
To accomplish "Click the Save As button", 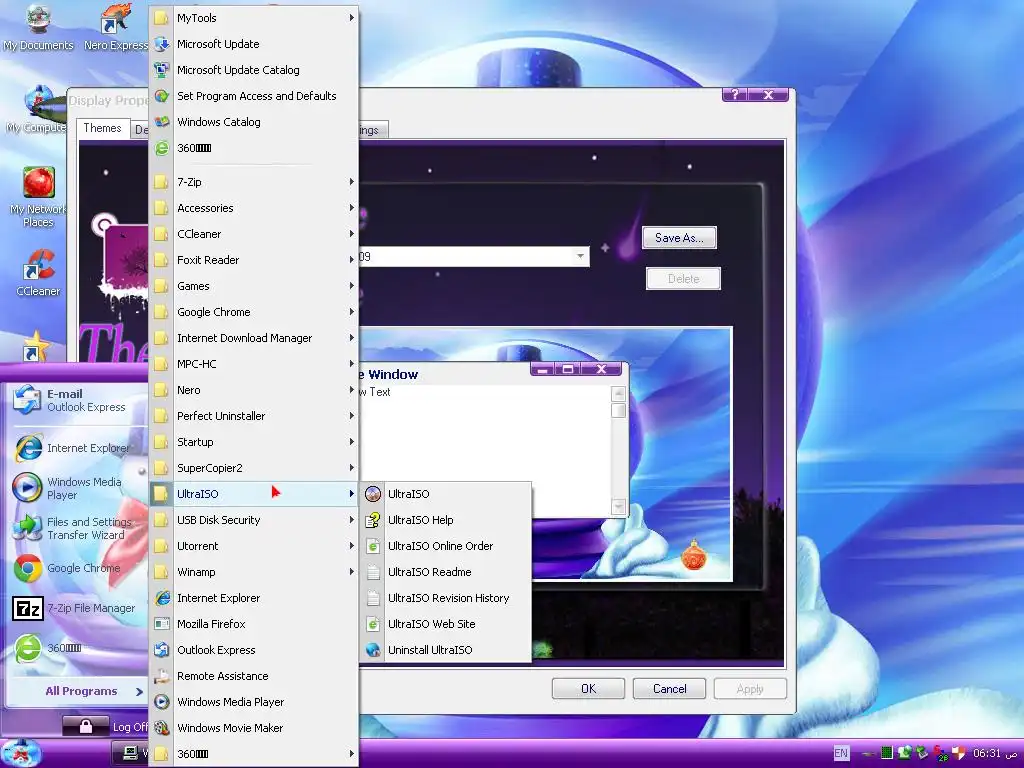I will click(679, 238).
